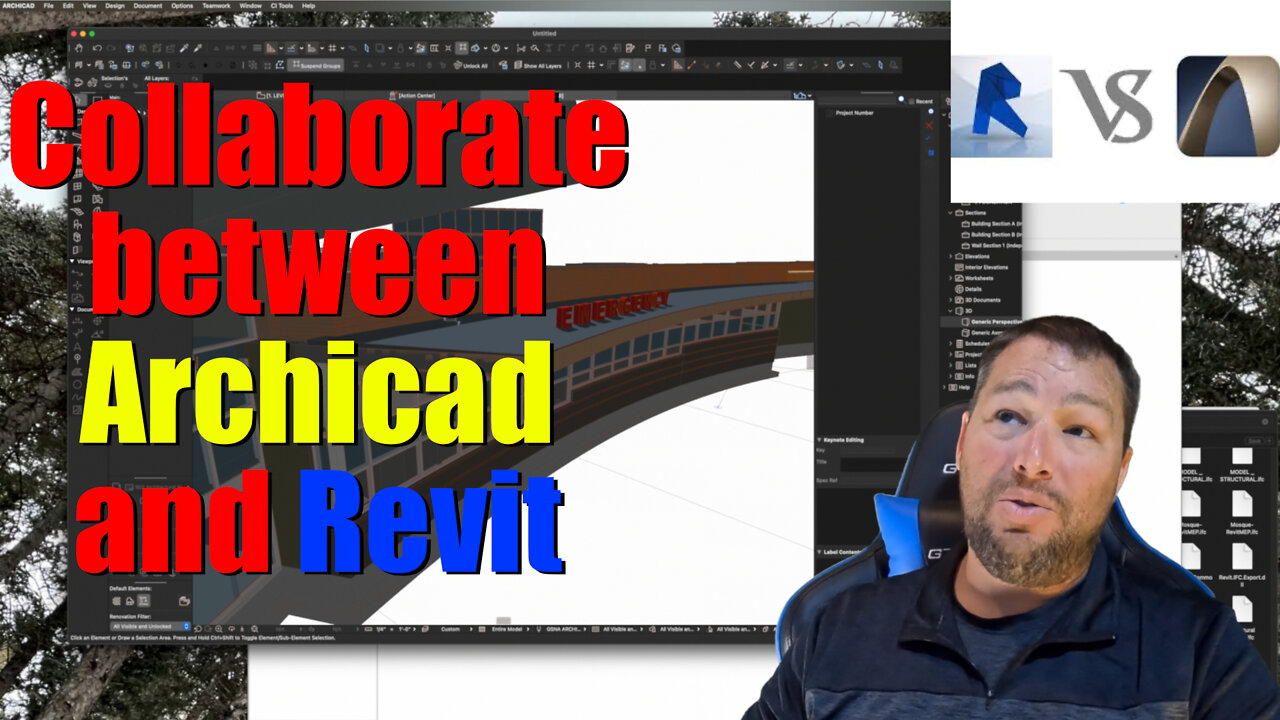The width and height of the screenshot is (1280, 720).
Task: Open the CI Tools menu
Action: point(281,6)
